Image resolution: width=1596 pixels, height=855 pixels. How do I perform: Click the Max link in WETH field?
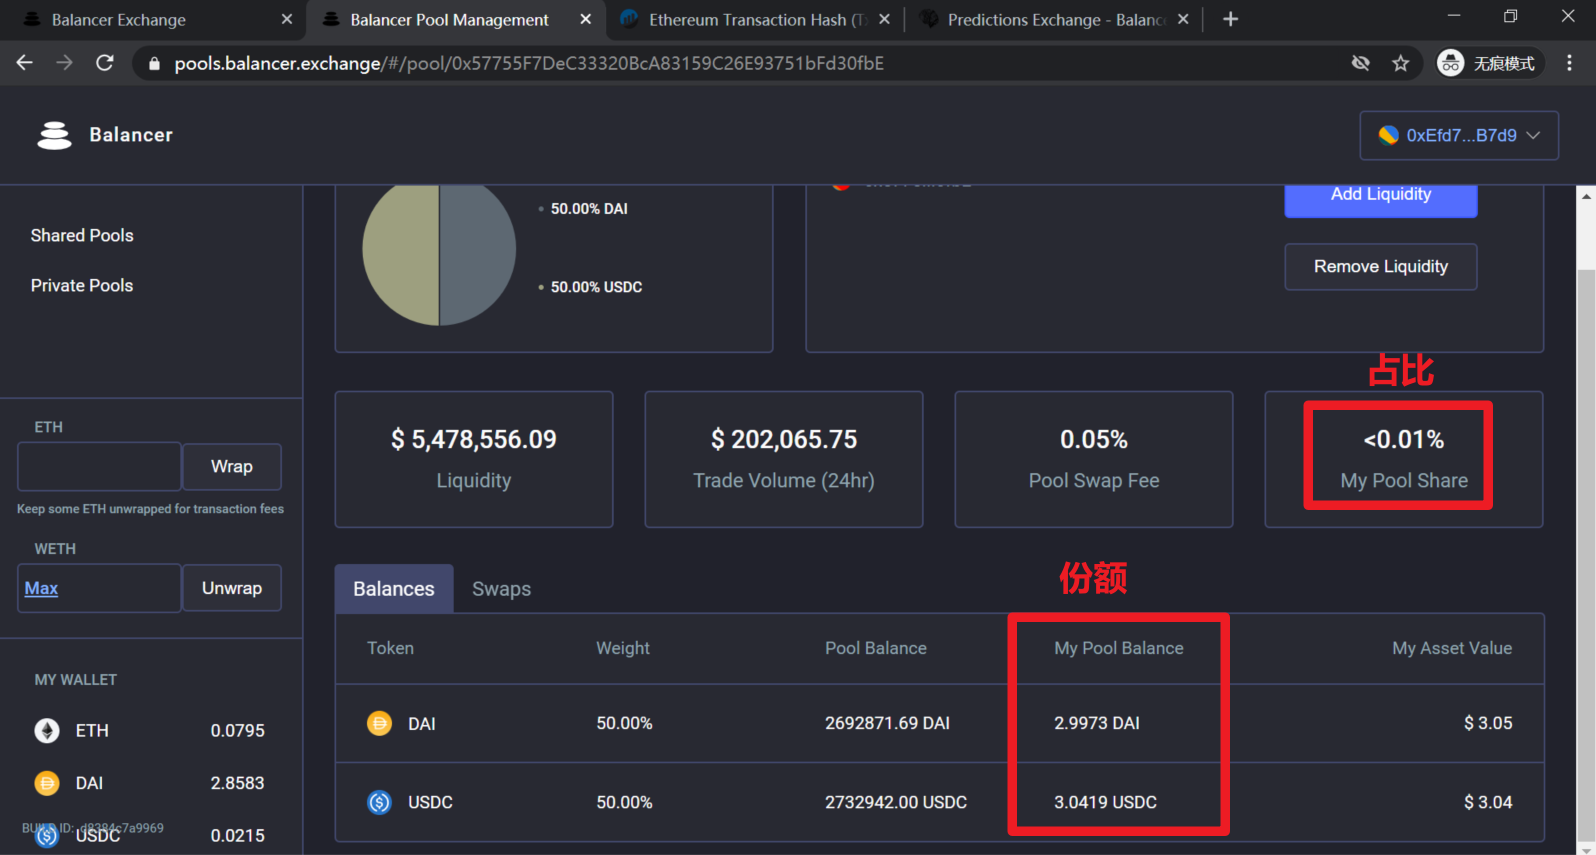41,588
